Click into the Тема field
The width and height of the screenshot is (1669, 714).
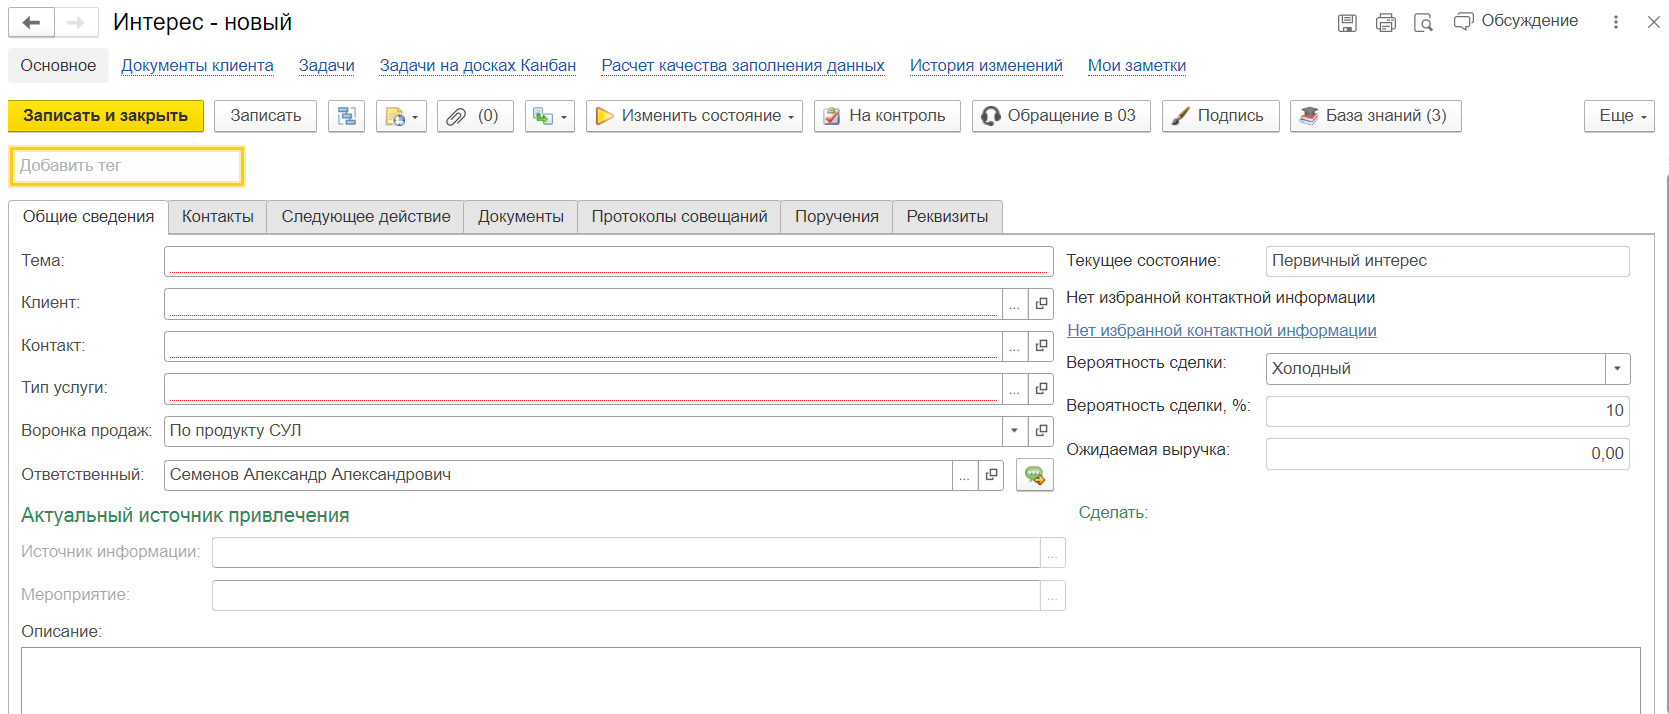[608, 261]
